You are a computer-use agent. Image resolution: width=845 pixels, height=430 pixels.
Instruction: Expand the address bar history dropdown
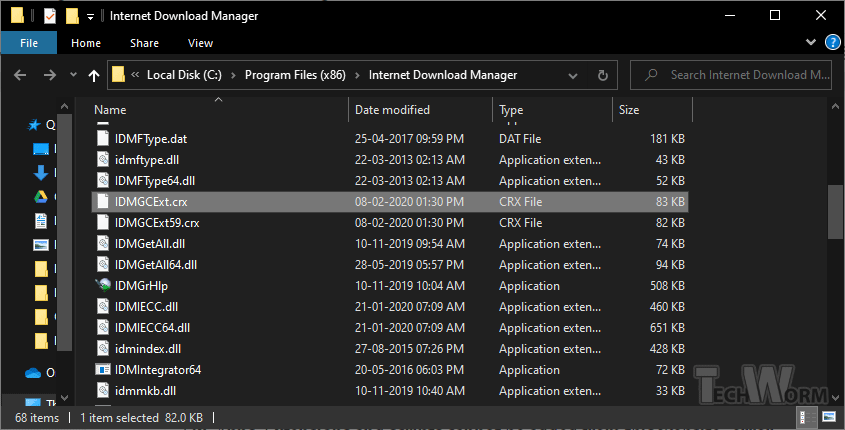point(573,75)
